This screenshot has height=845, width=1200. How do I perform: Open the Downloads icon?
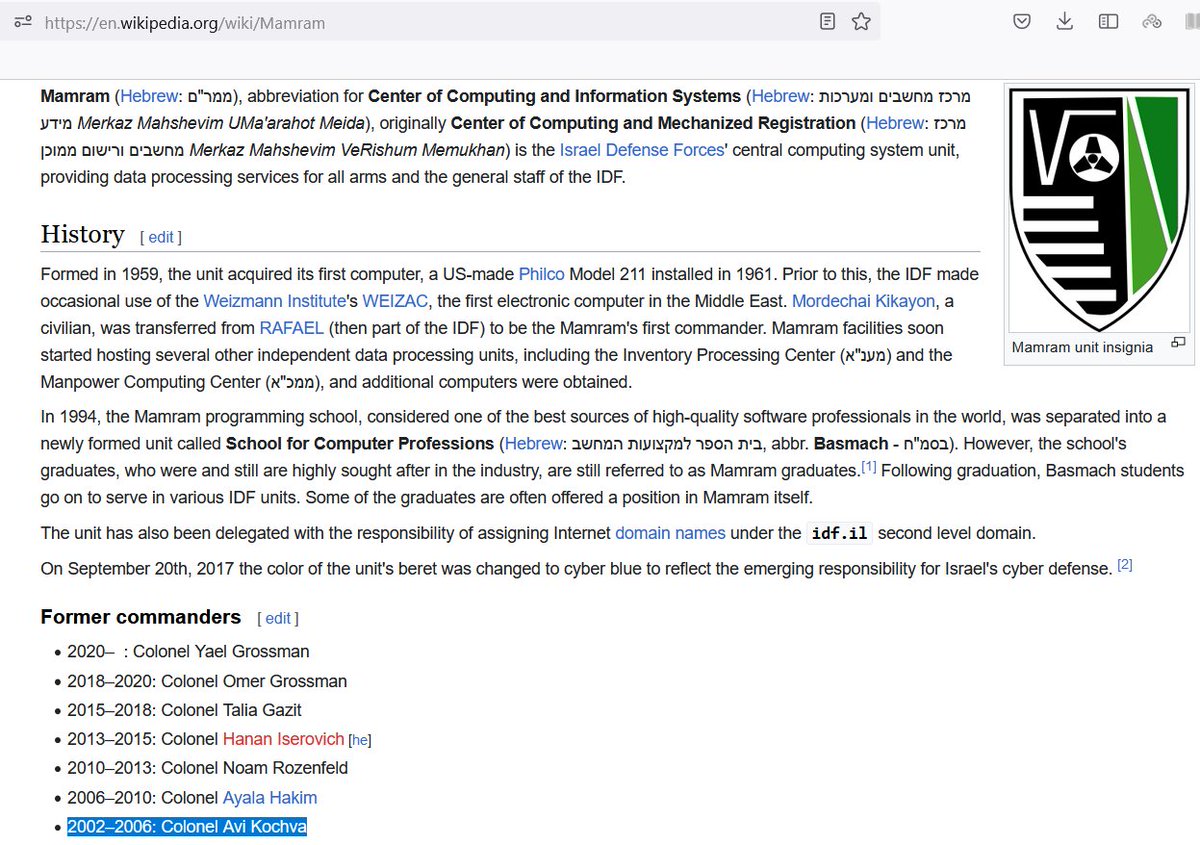(x=1065, y=21)
